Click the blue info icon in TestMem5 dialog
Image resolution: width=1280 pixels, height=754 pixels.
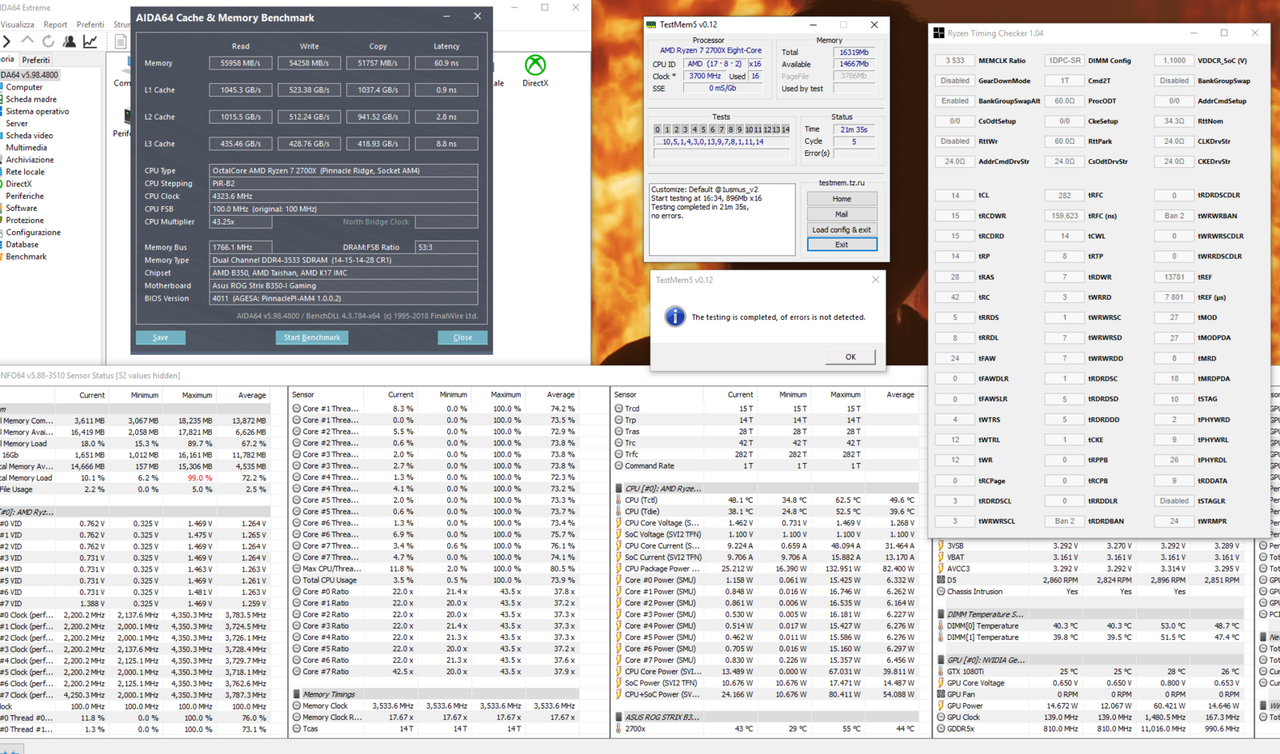coord(675,316)
